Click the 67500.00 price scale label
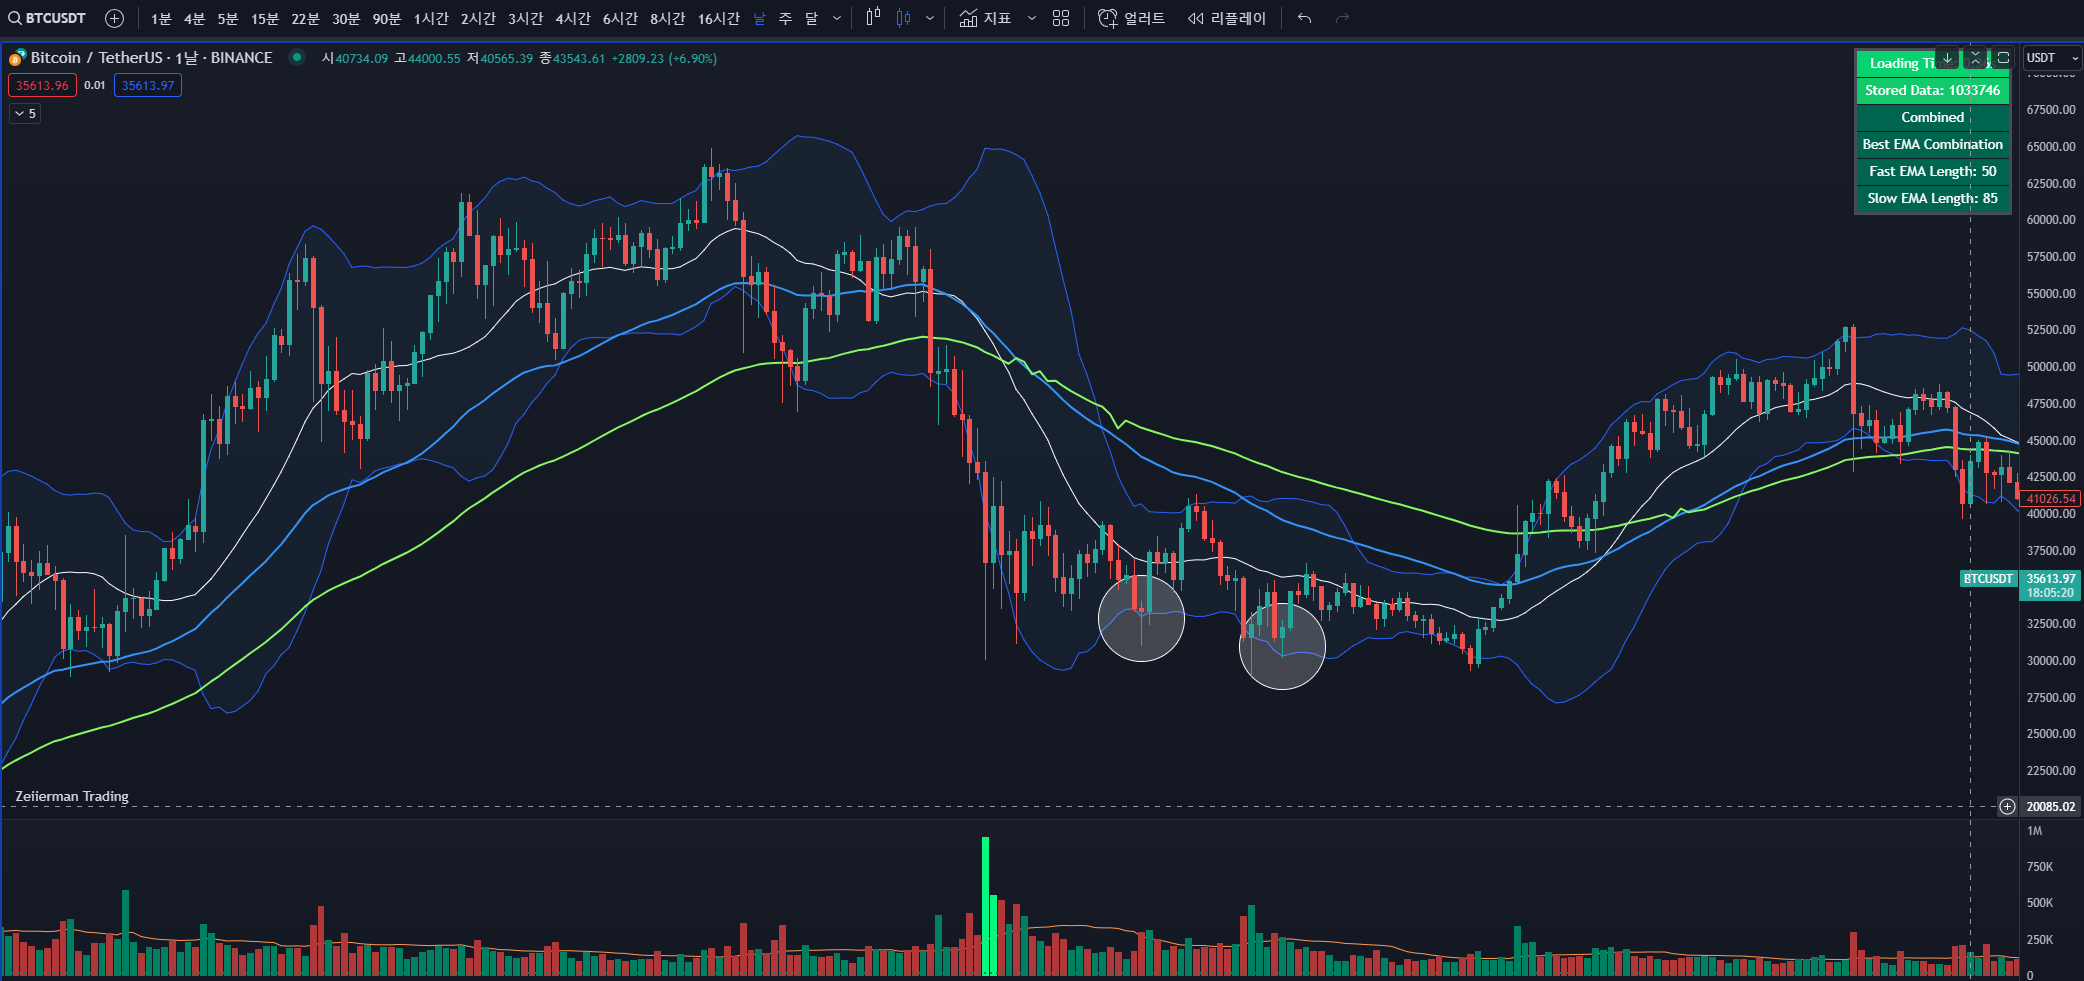Viewport: 2084px width, 981px height. pyautogui.click(x=2051, y=110)
